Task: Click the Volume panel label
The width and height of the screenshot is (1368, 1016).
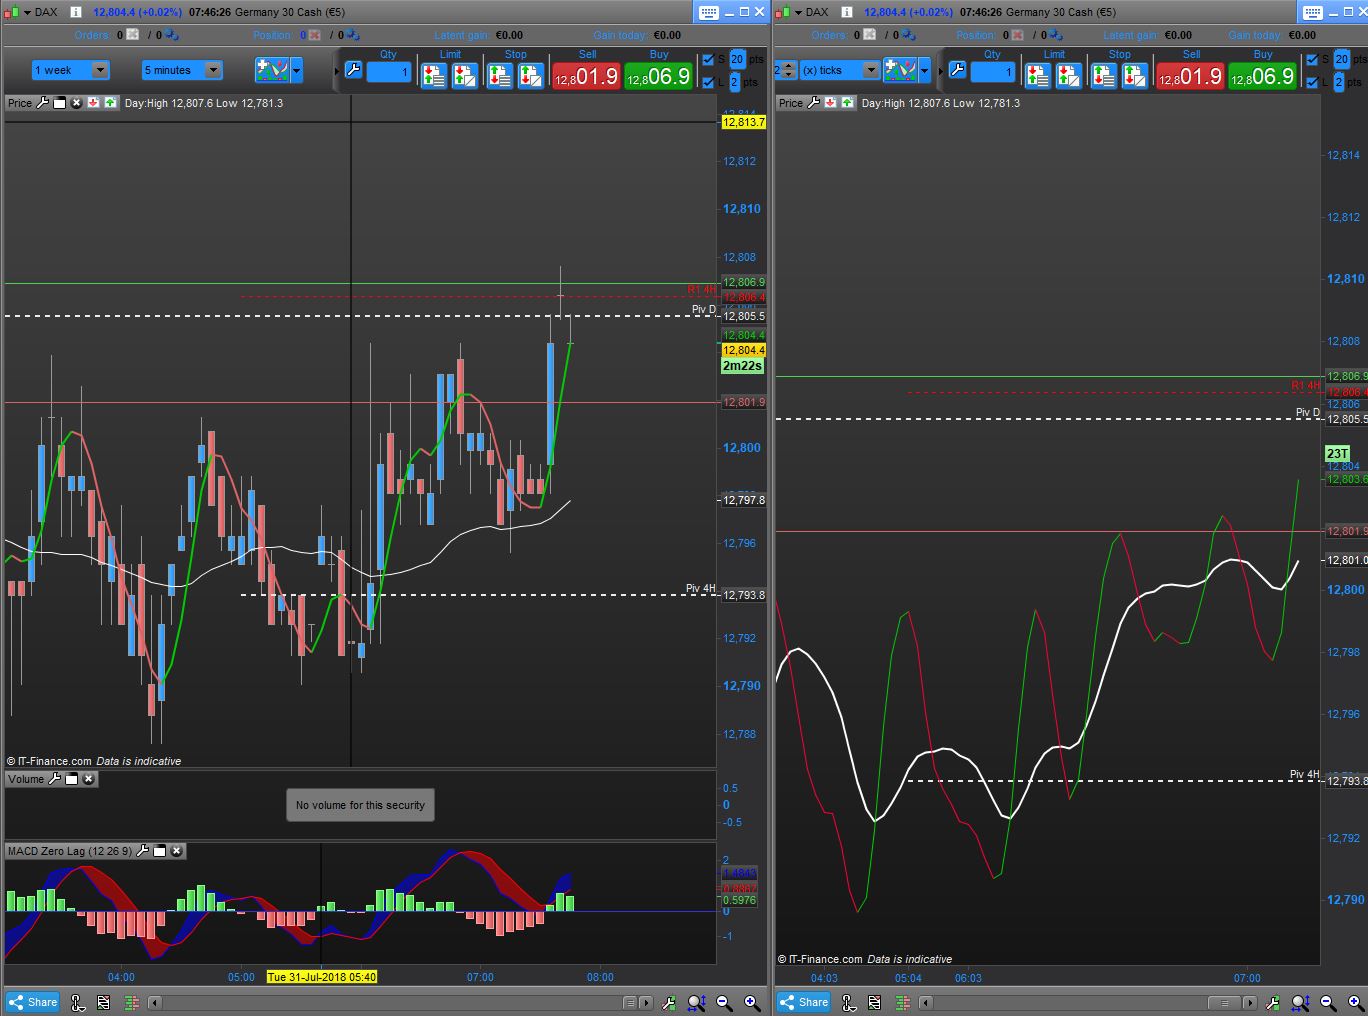Action: coord(26,779)
